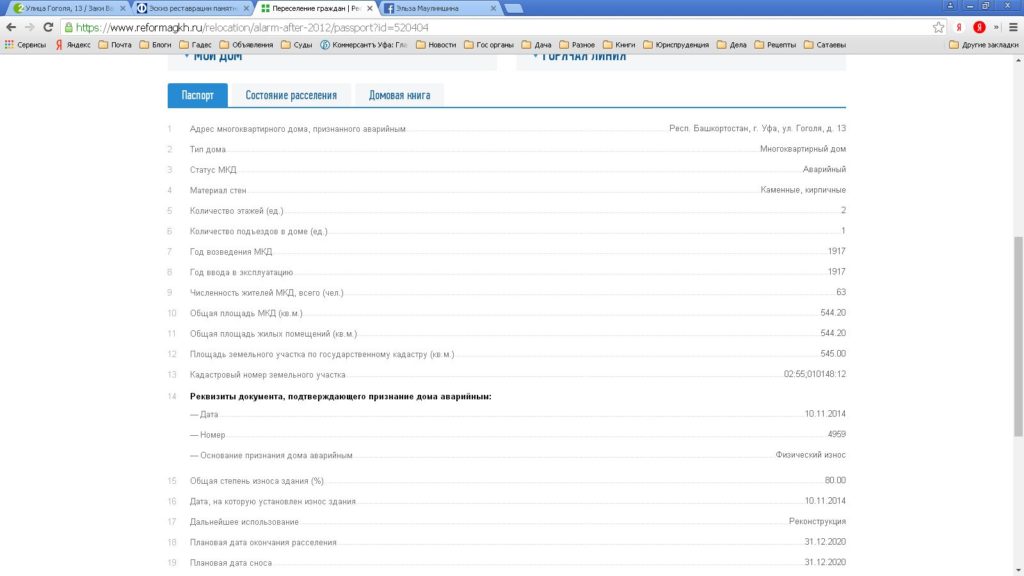Switch to the Состояние расселения tab
The height and width of the screenshot is (576, 1024).
pyautogui.click(x=291, y=95)
